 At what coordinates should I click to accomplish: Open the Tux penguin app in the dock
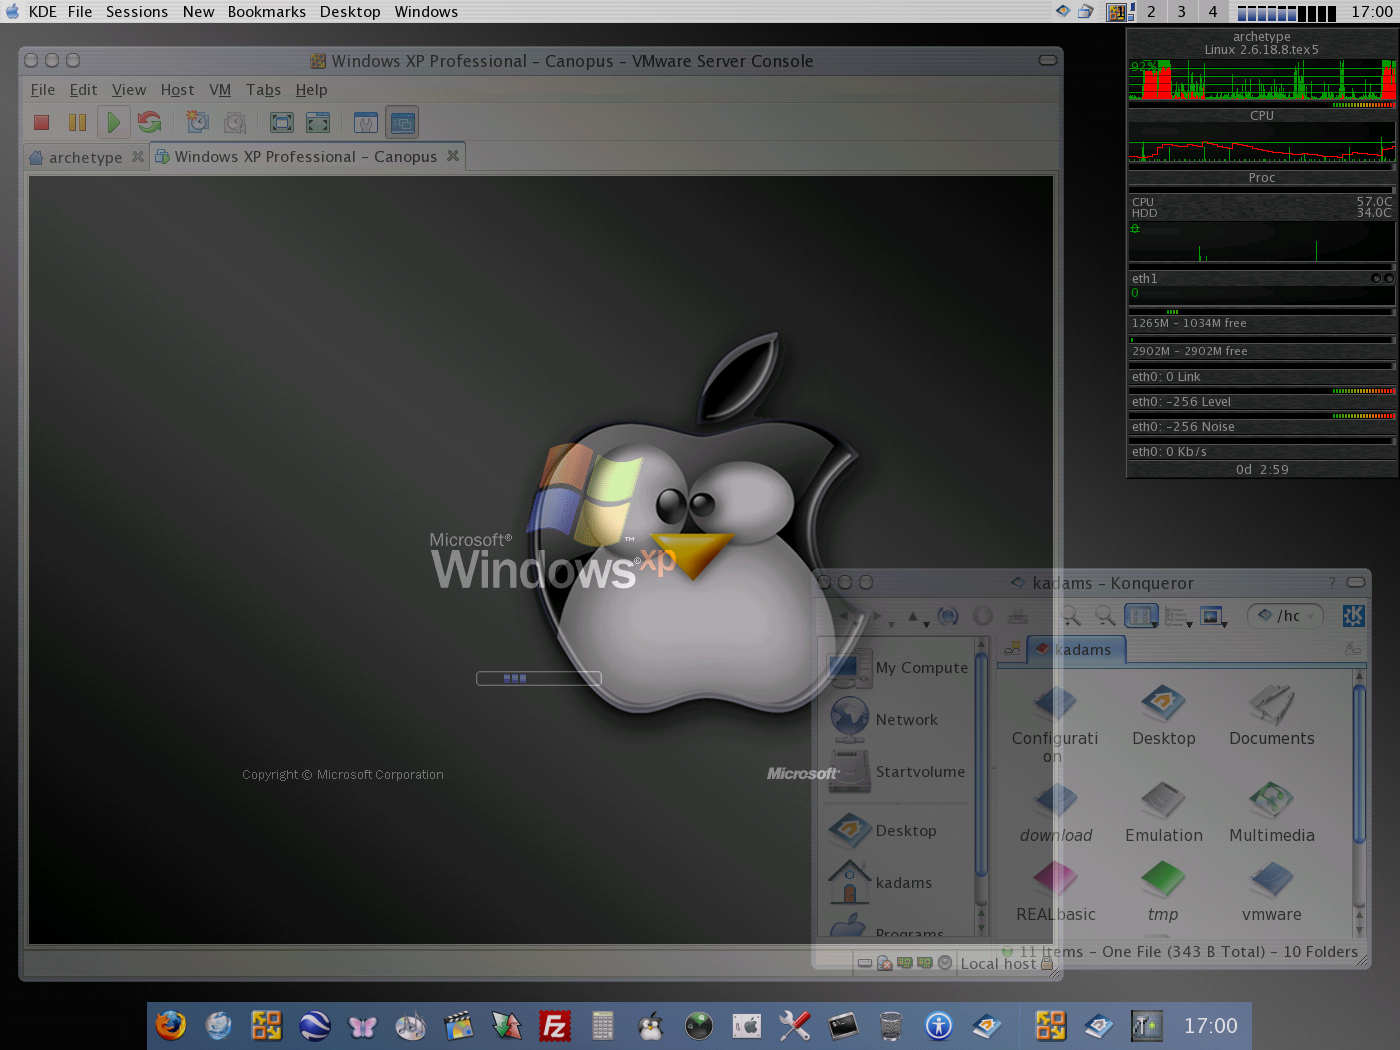click(x=651, y=1025)
